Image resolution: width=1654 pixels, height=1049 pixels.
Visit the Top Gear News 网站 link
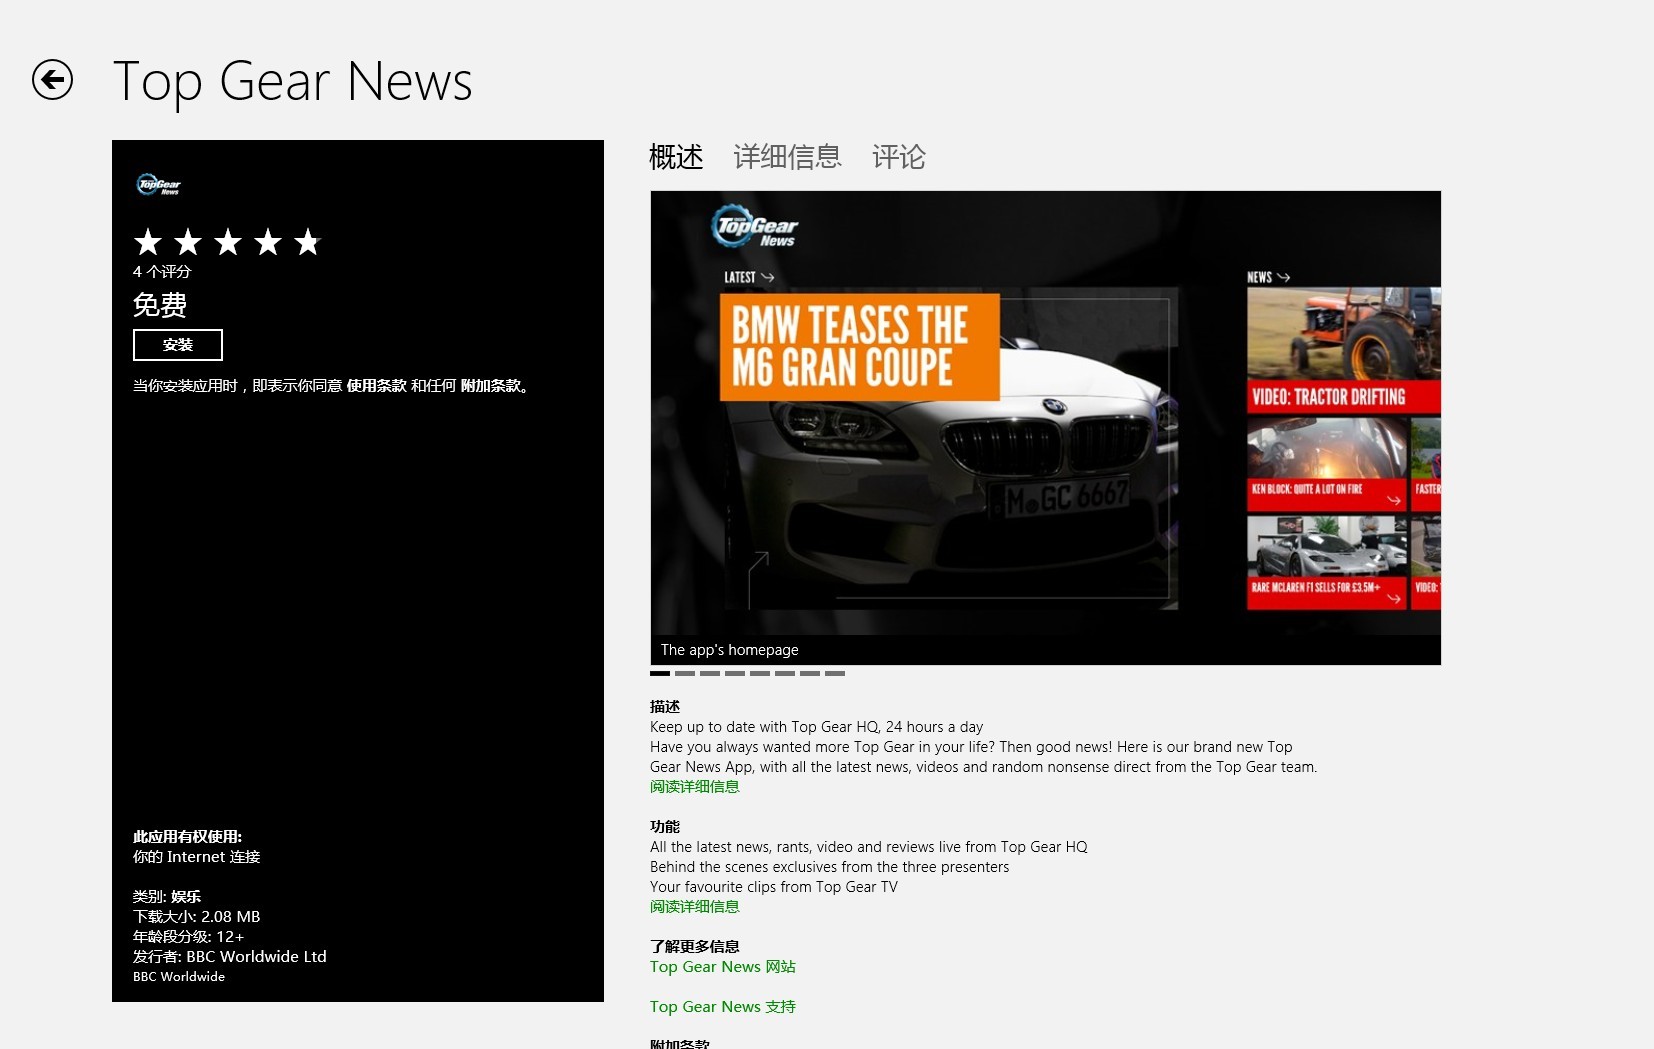coord(723,967)
